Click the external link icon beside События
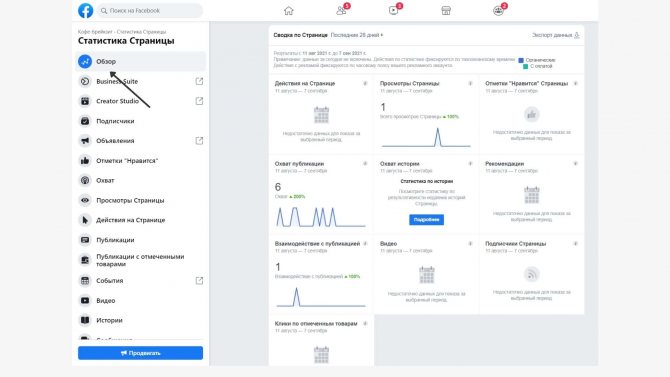 pos(199,281)
